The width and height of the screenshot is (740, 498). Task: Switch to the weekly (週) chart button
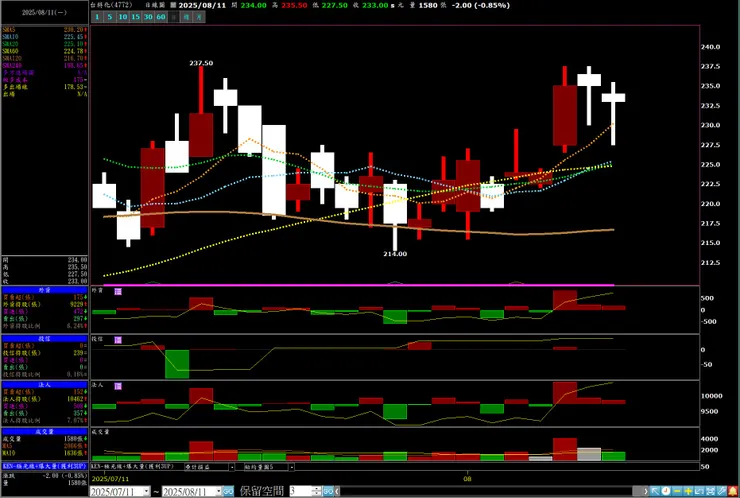186,17
